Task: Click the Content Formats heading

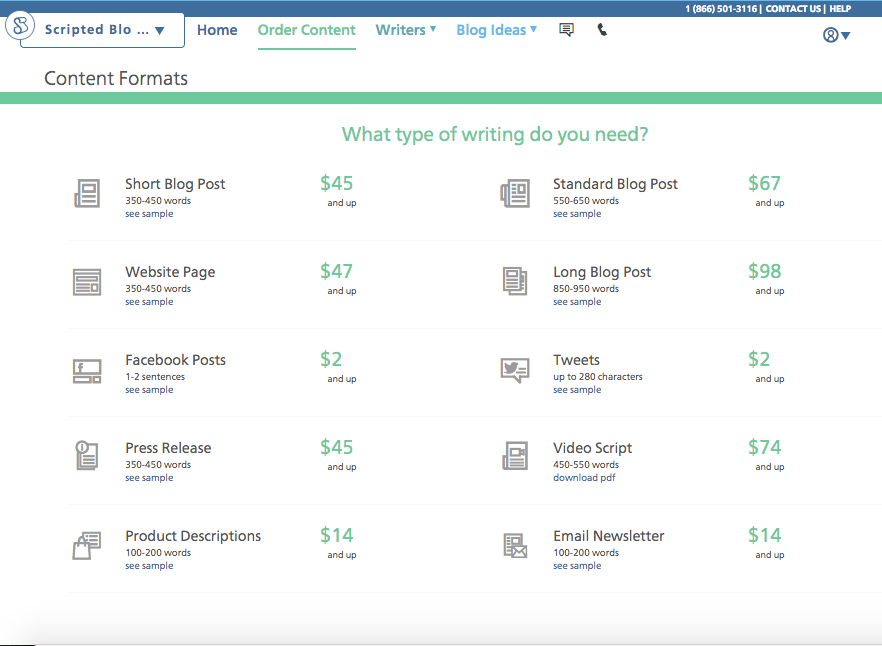Action: pos(116,78)
